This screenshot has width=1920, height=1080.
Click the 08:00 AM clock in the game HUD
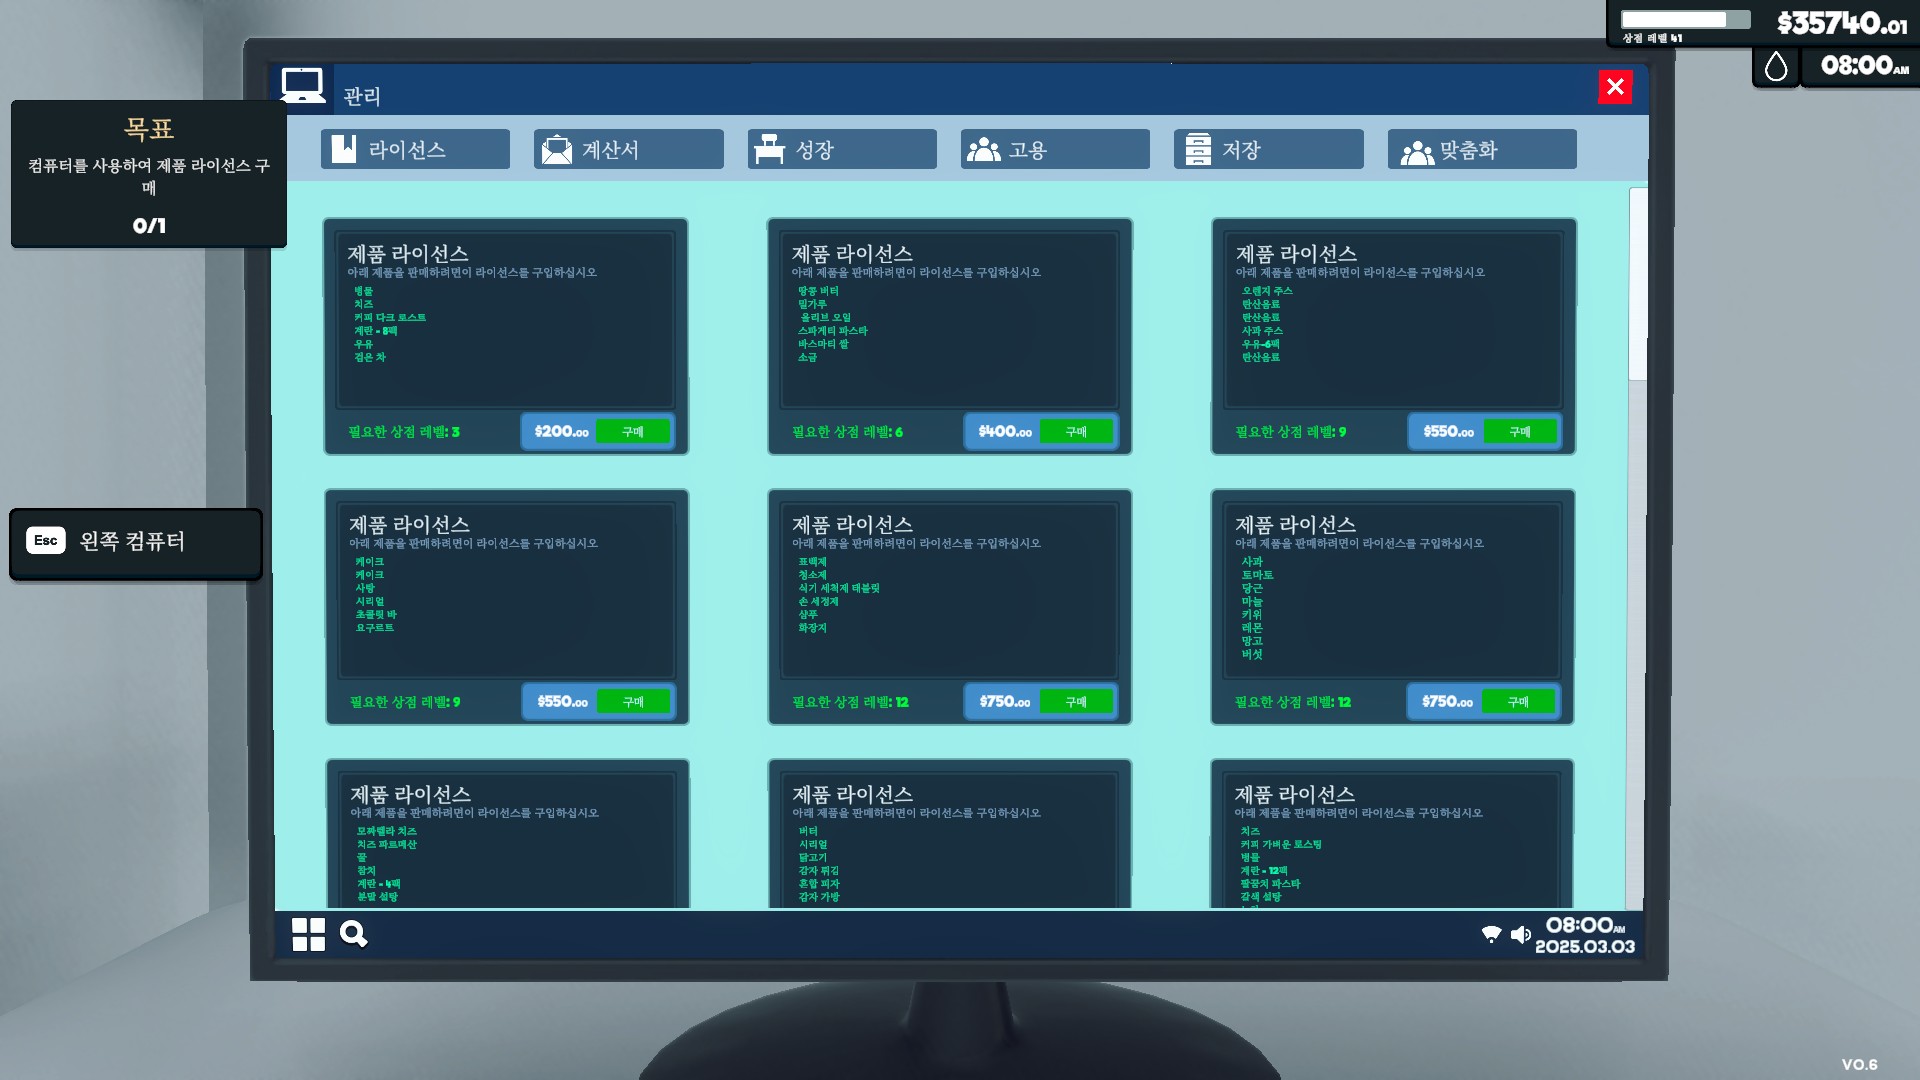pyautogui.click(x=1864, y=66)
